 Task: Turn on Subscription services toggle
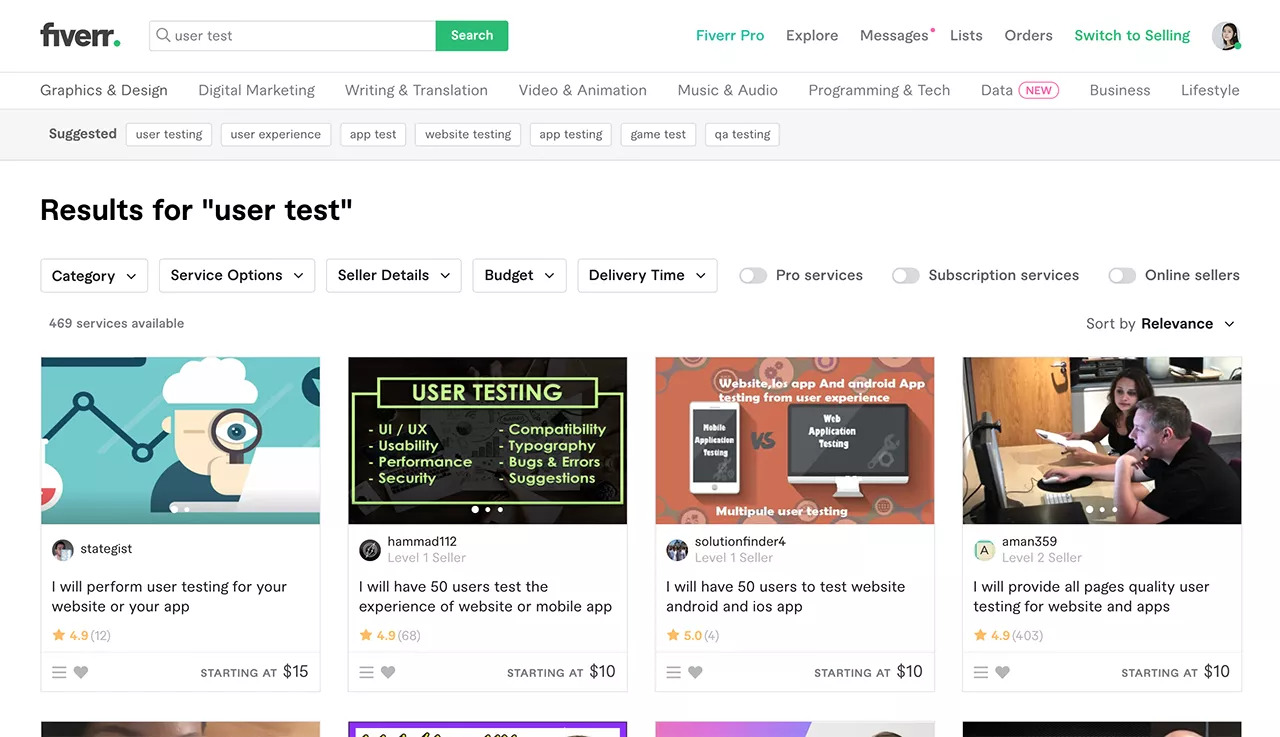[x=905, y=275]
